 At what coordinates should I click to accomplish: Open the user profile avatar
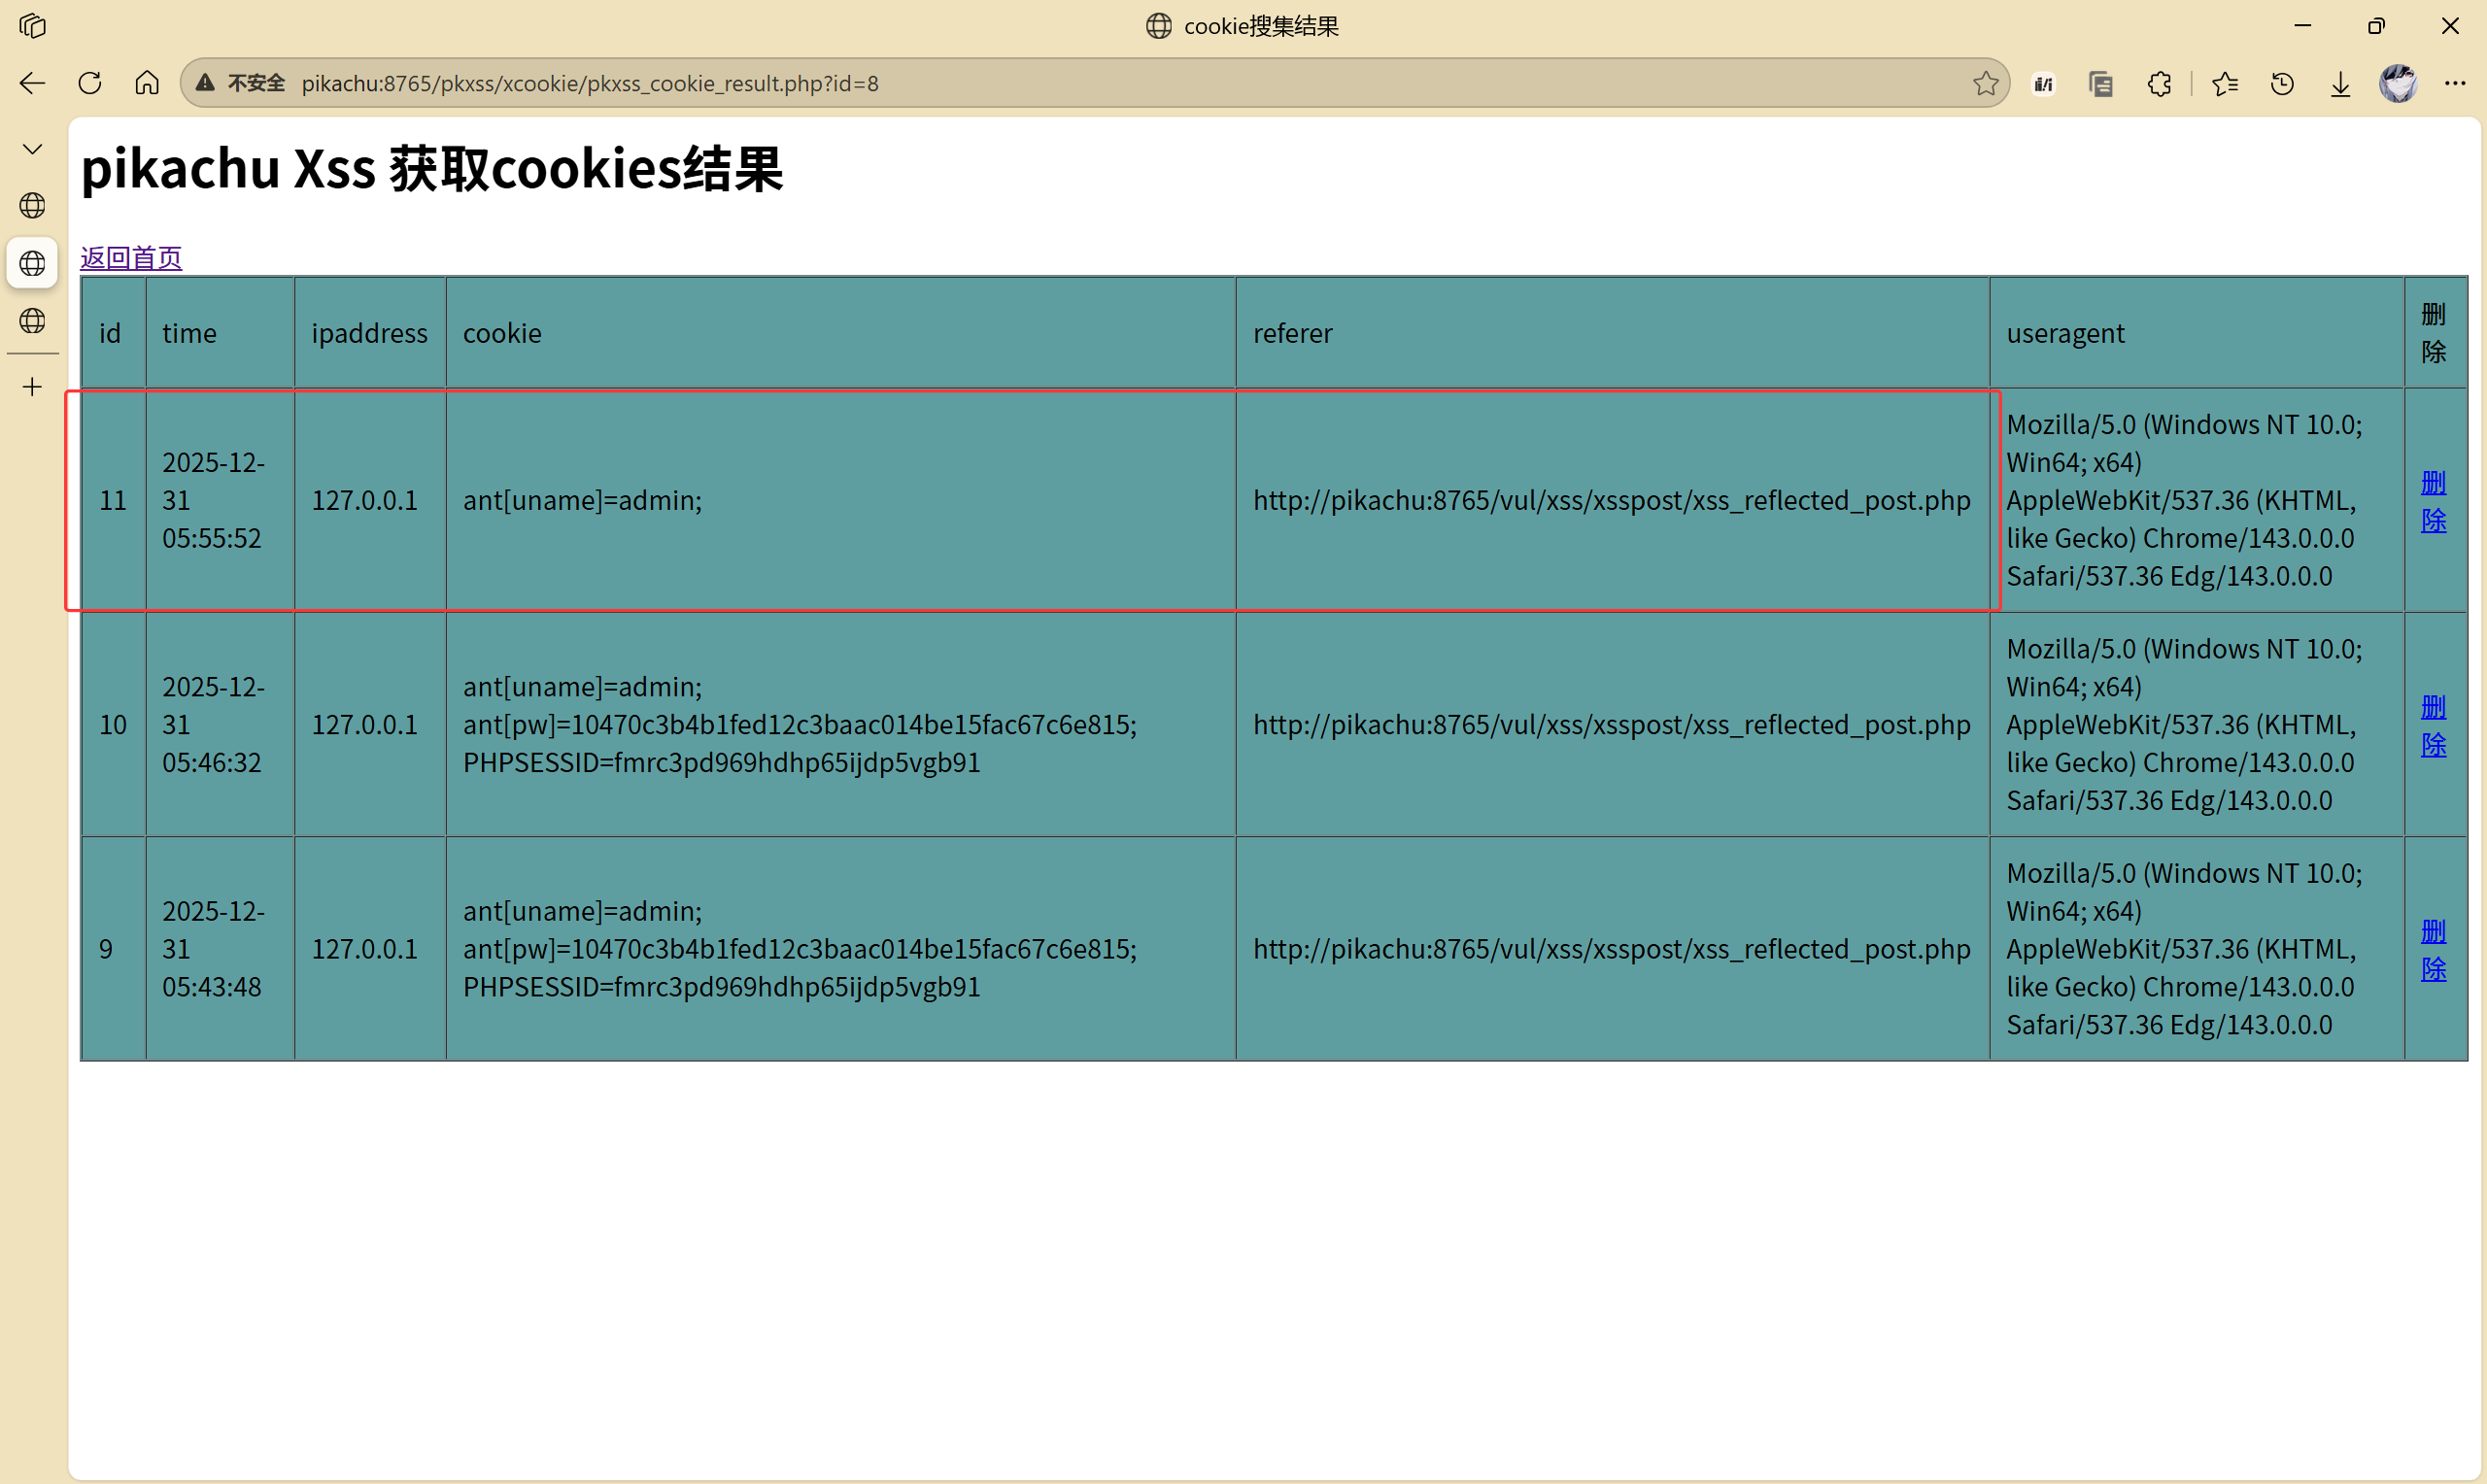point(2398,83)
